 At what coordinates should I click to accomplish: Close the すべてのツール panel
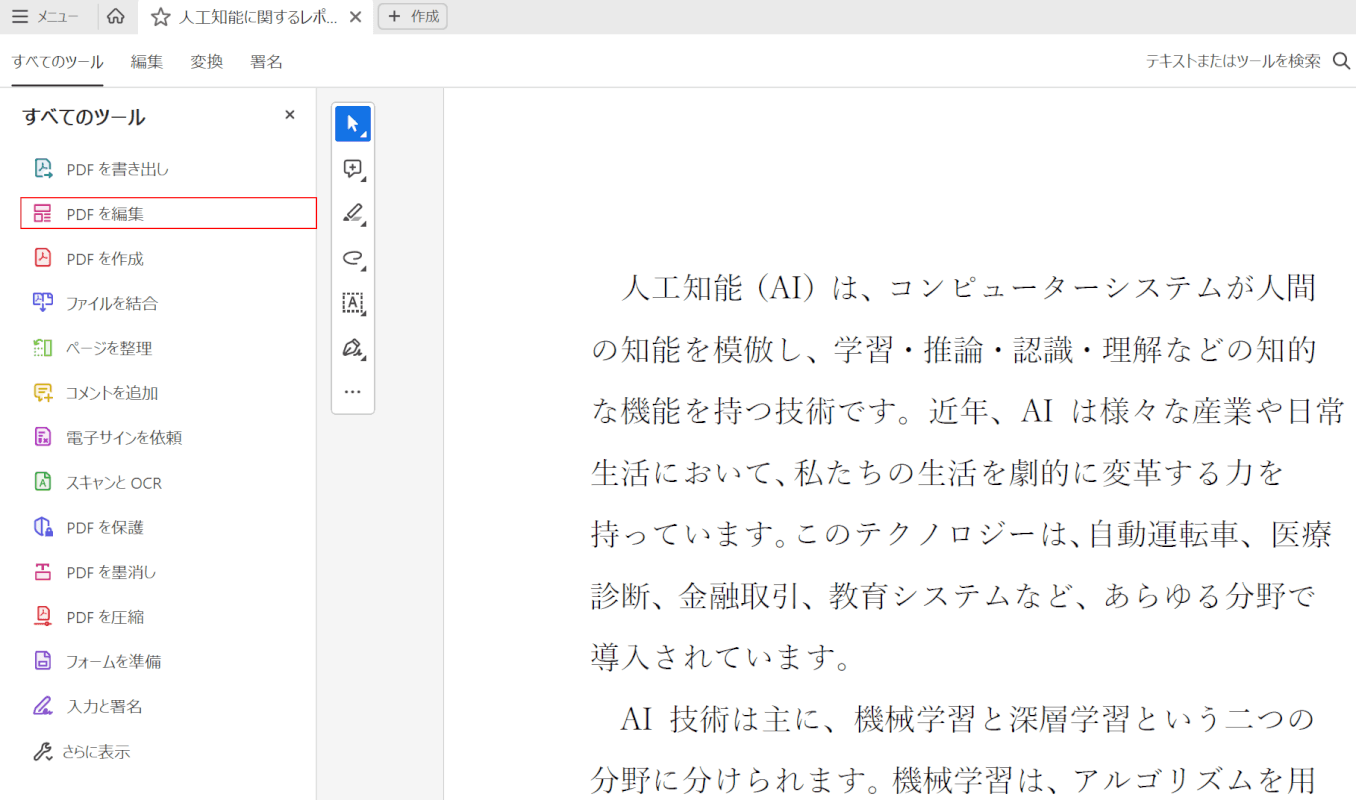click(290, 115)
